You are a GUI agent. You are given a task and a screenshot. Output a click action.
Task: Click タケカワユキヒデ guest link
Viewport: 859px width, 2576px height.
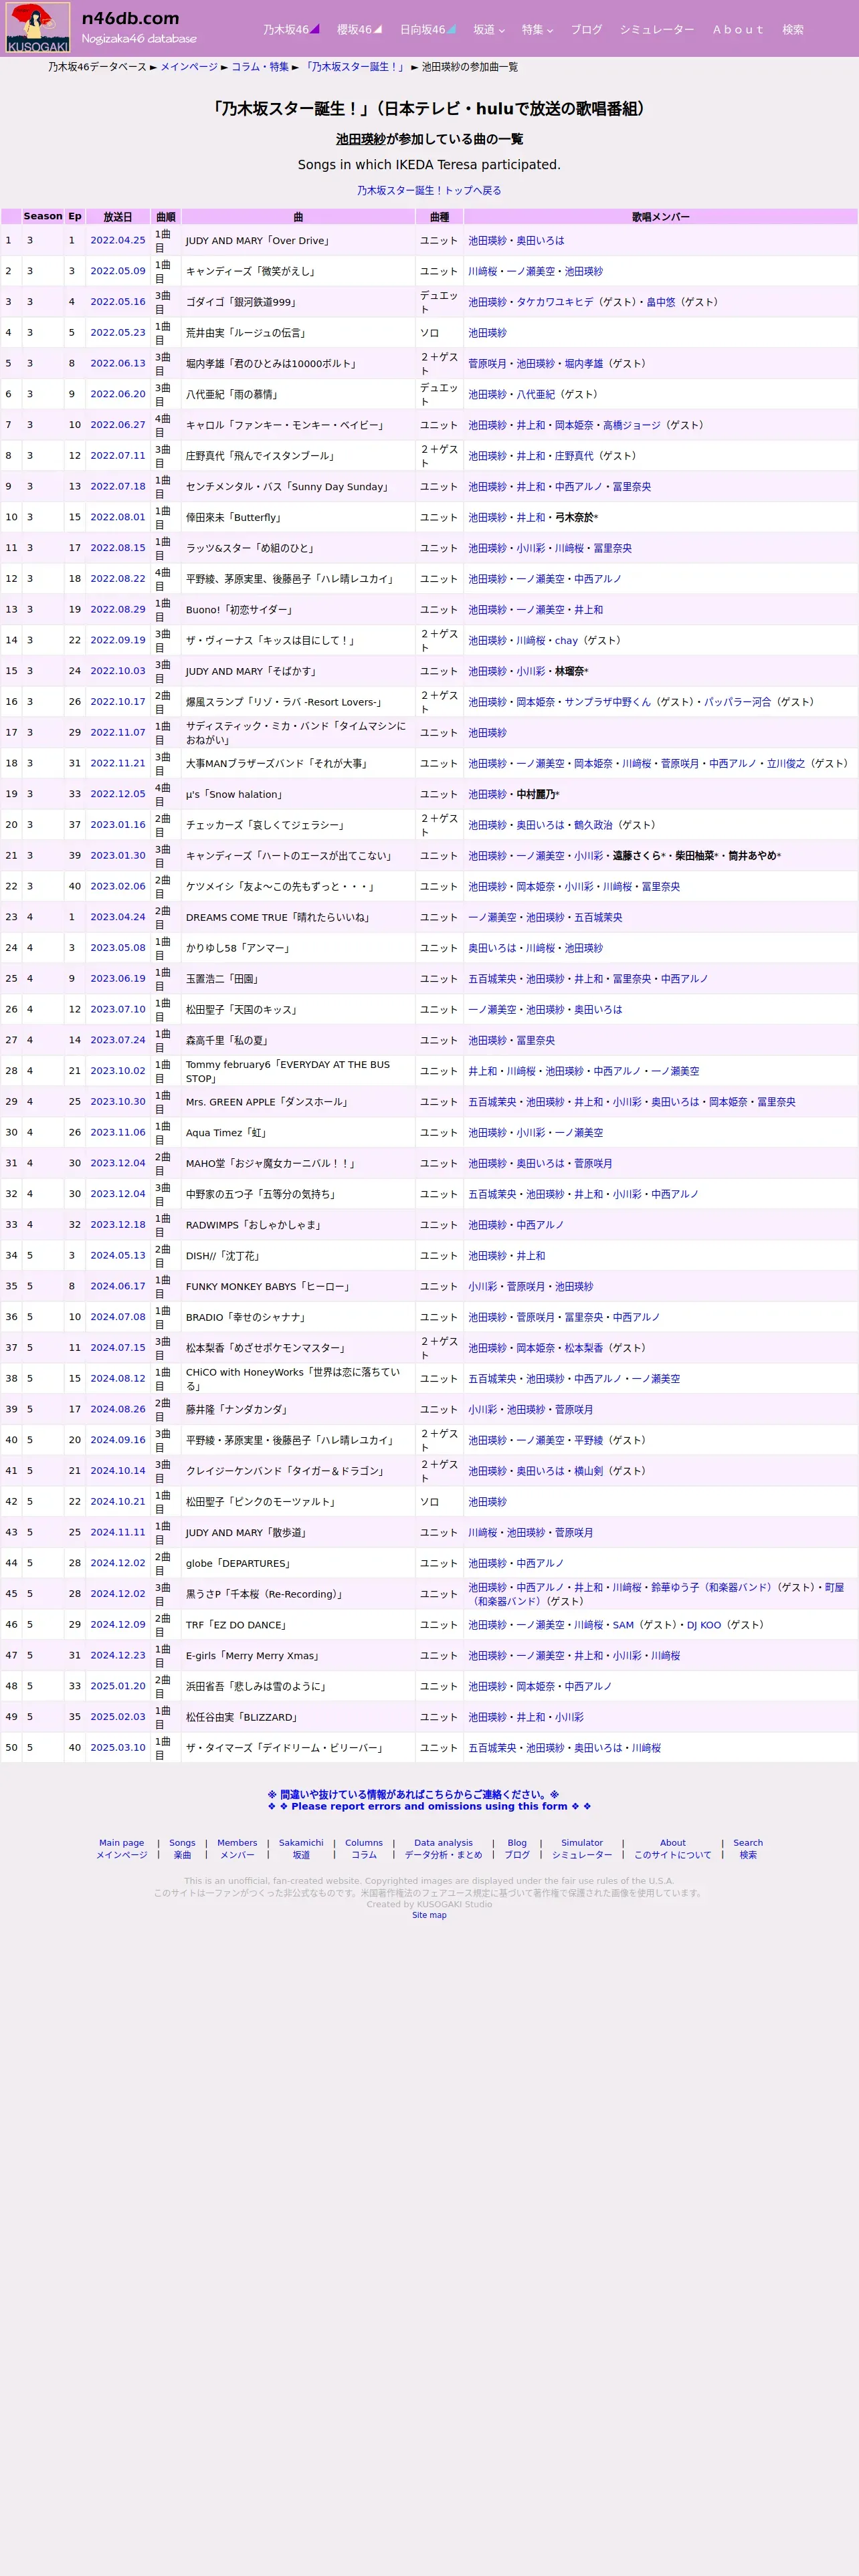point(555,302)
